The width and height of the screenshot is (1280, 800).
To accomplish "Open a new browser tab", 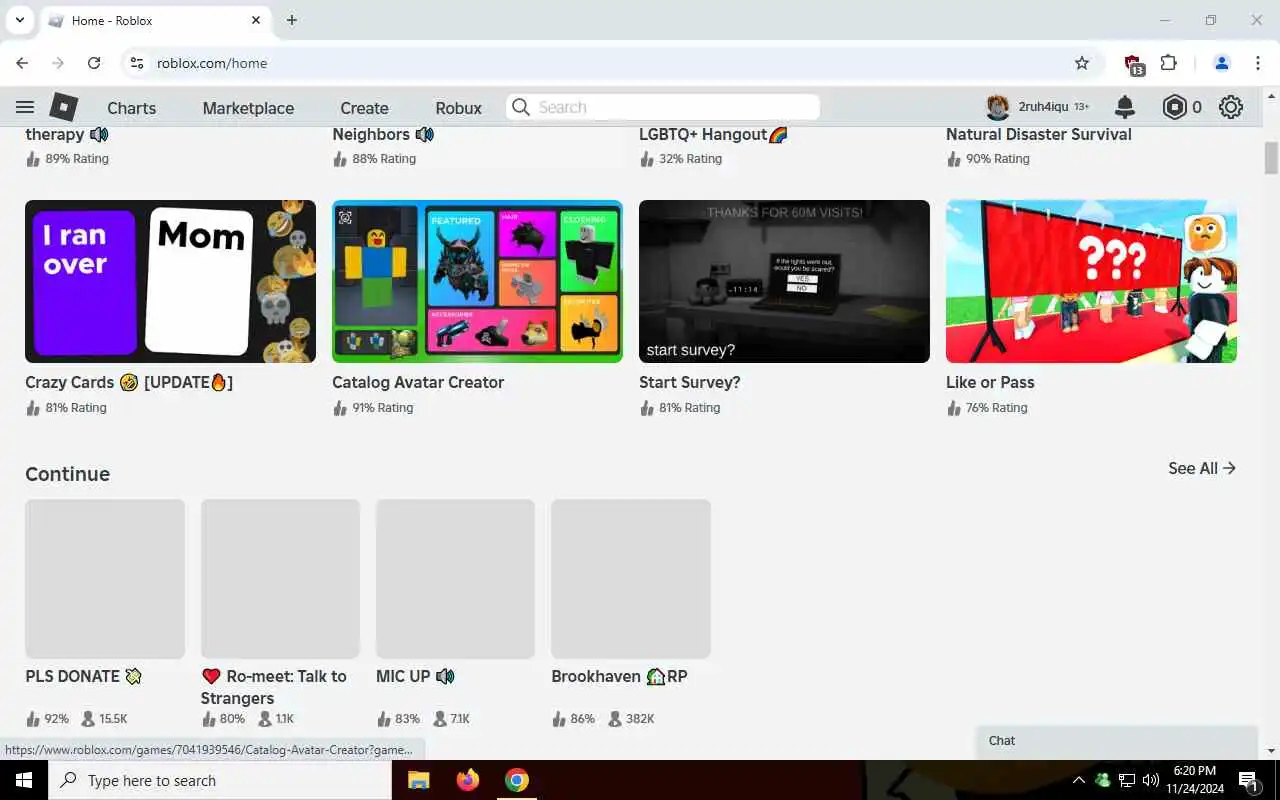I will [x=292, y=20].
